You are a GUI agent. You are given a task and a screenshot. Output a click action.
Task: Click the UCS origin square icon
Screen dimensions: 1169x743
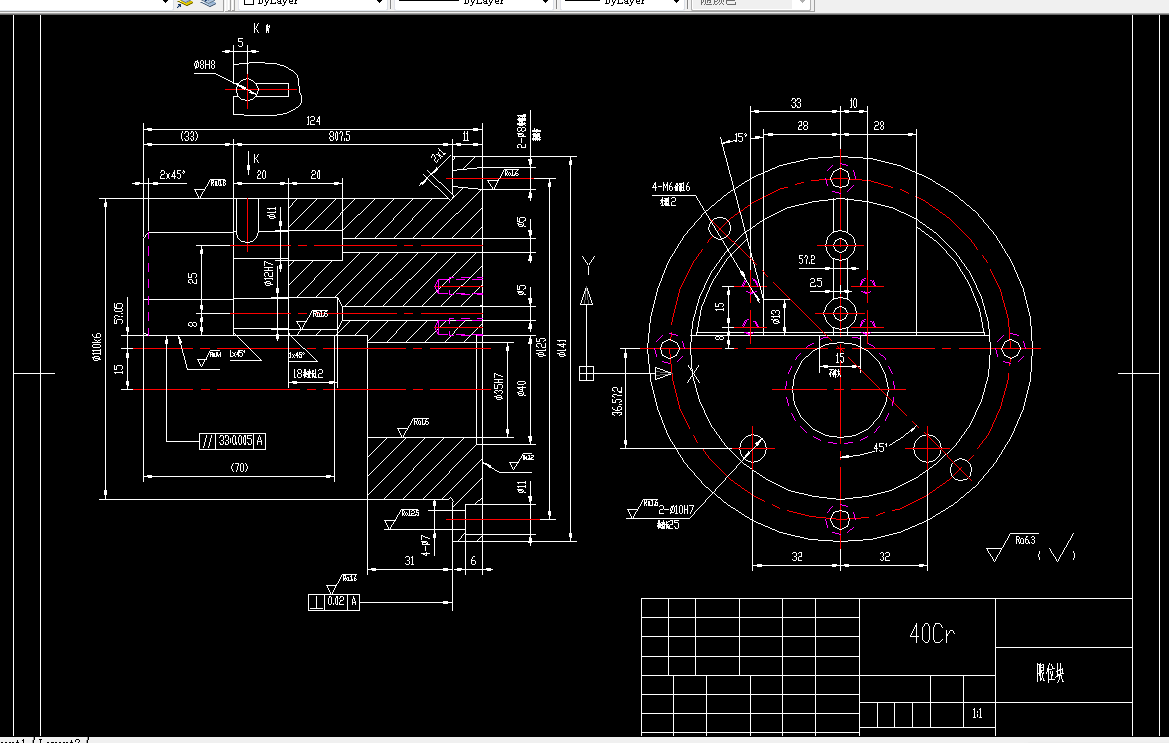click(x=587, y=373)
